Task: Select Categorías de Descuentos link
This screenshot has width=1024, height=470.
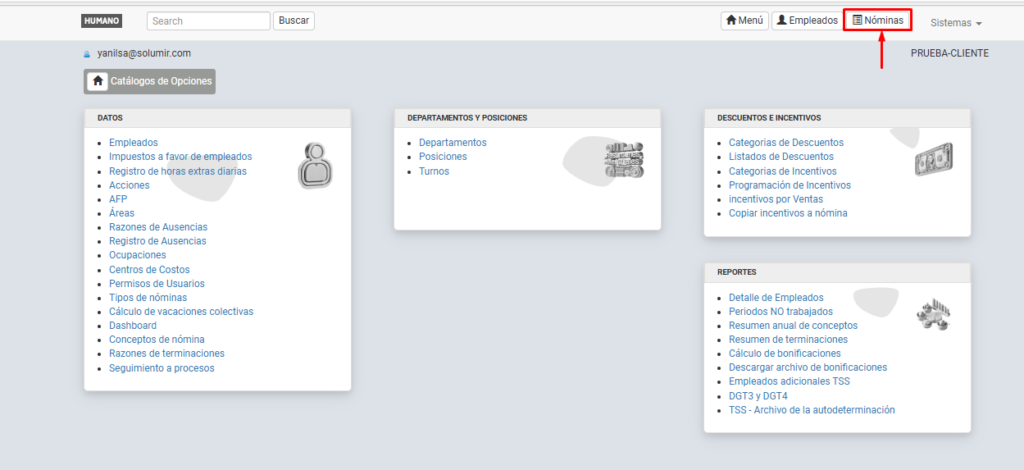Action: [x=785, y=143]
